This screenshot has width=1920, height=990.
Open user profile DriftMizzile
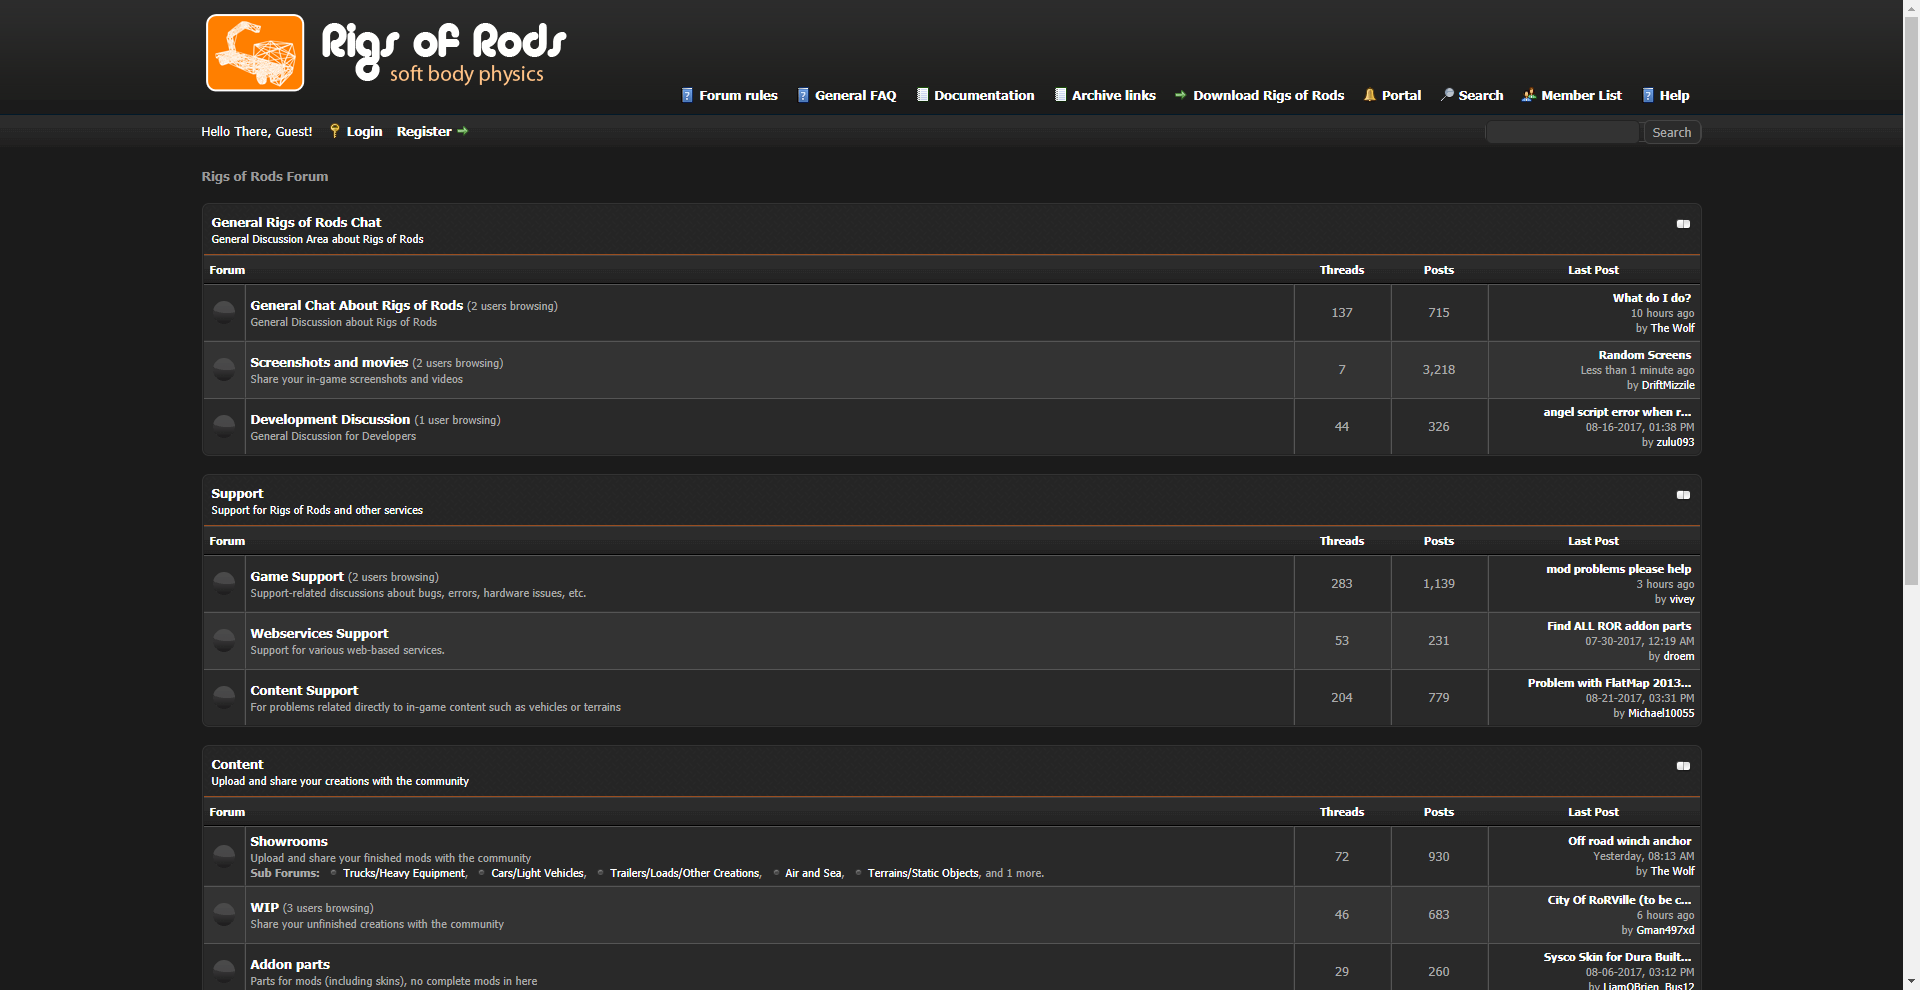click(1668, 385)
